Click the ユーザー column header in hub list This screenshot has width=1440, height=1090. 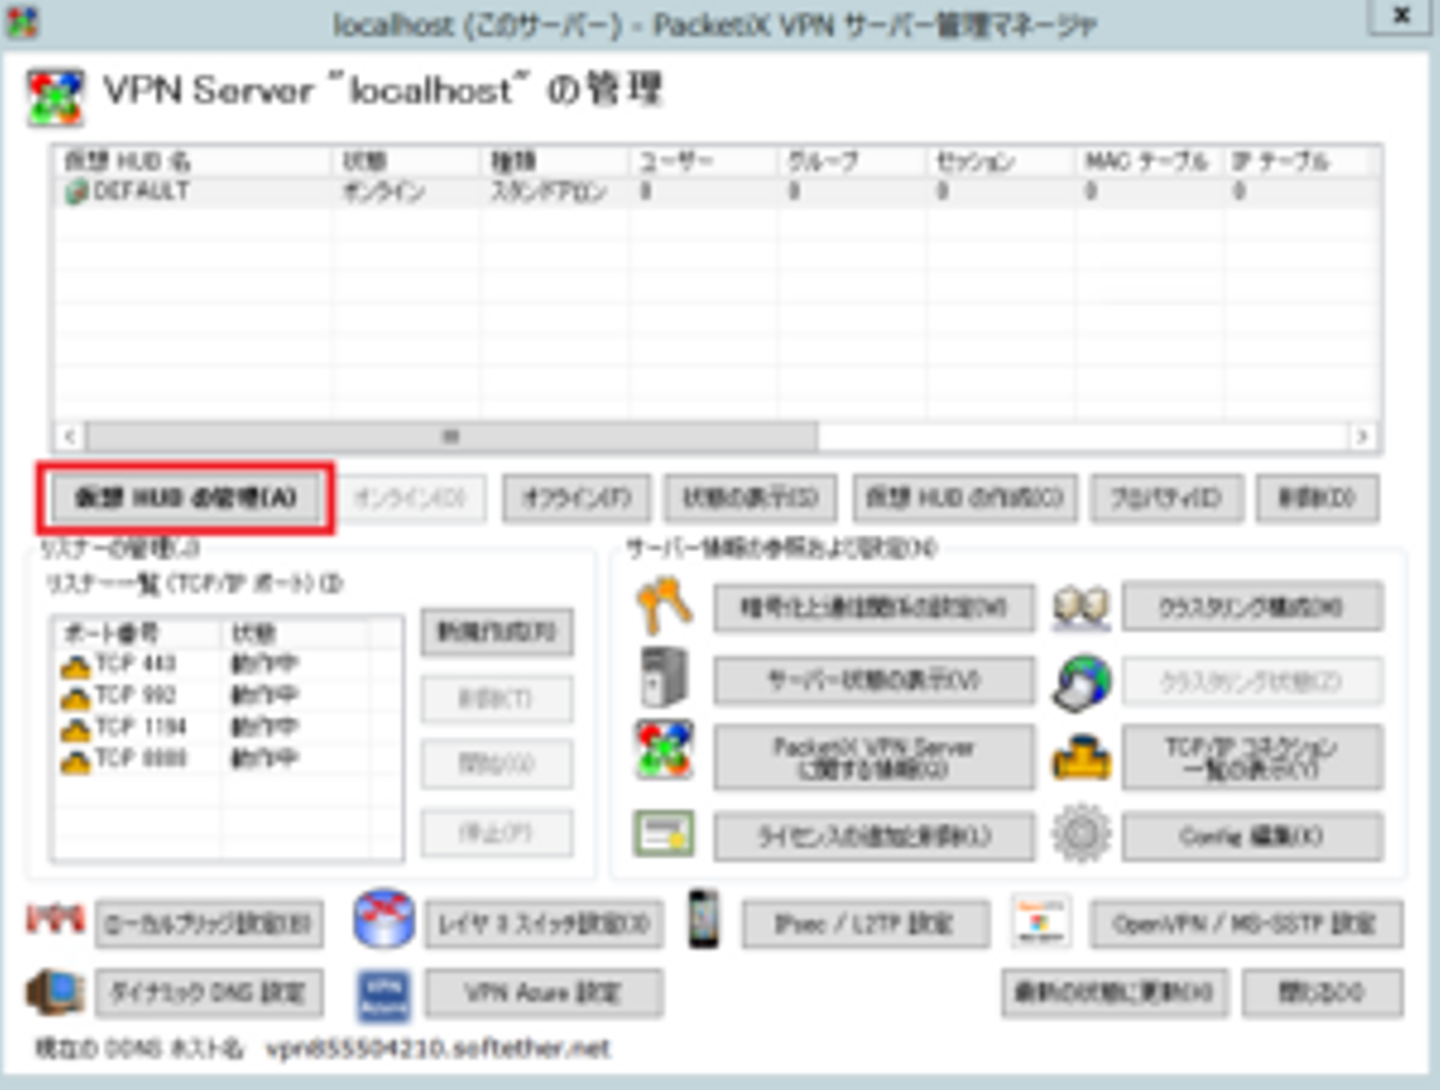[x=704, y=161]
